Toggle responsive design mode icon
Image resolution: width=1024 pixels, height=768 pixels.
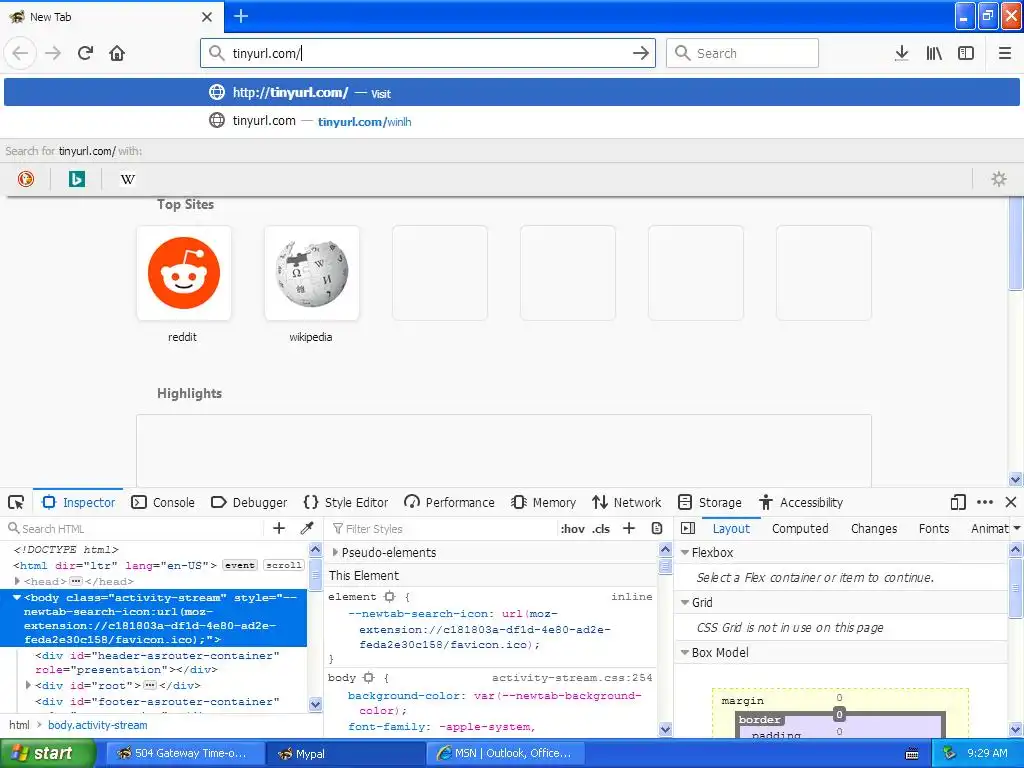[958, 502]
